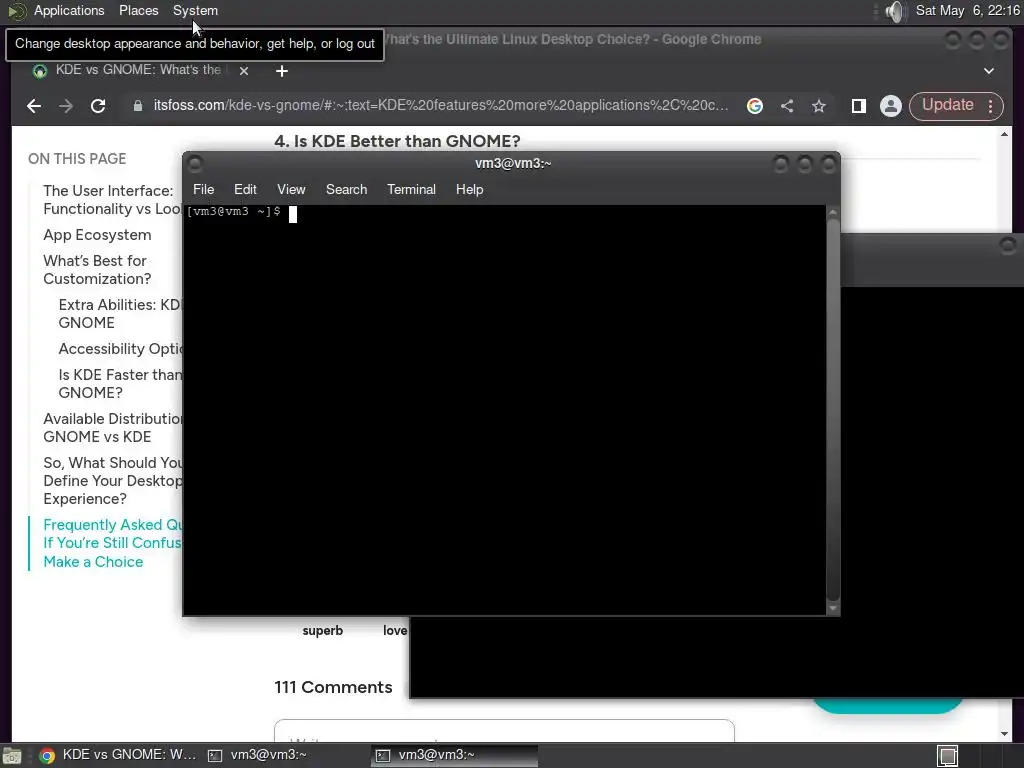
Task: Open Chrome profile avatar
Action: click(890, 106)
